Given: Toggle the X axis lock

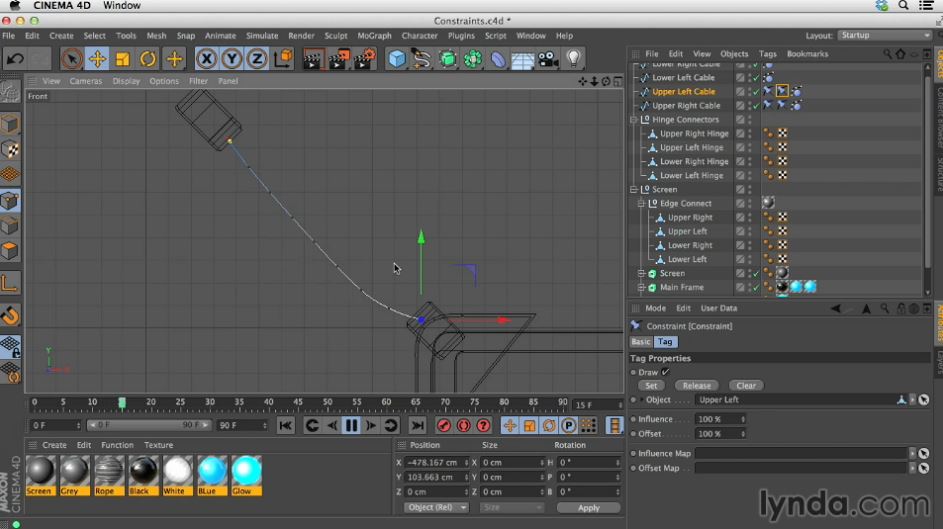Looking at the screenshot, I should [x=206, y=59].
